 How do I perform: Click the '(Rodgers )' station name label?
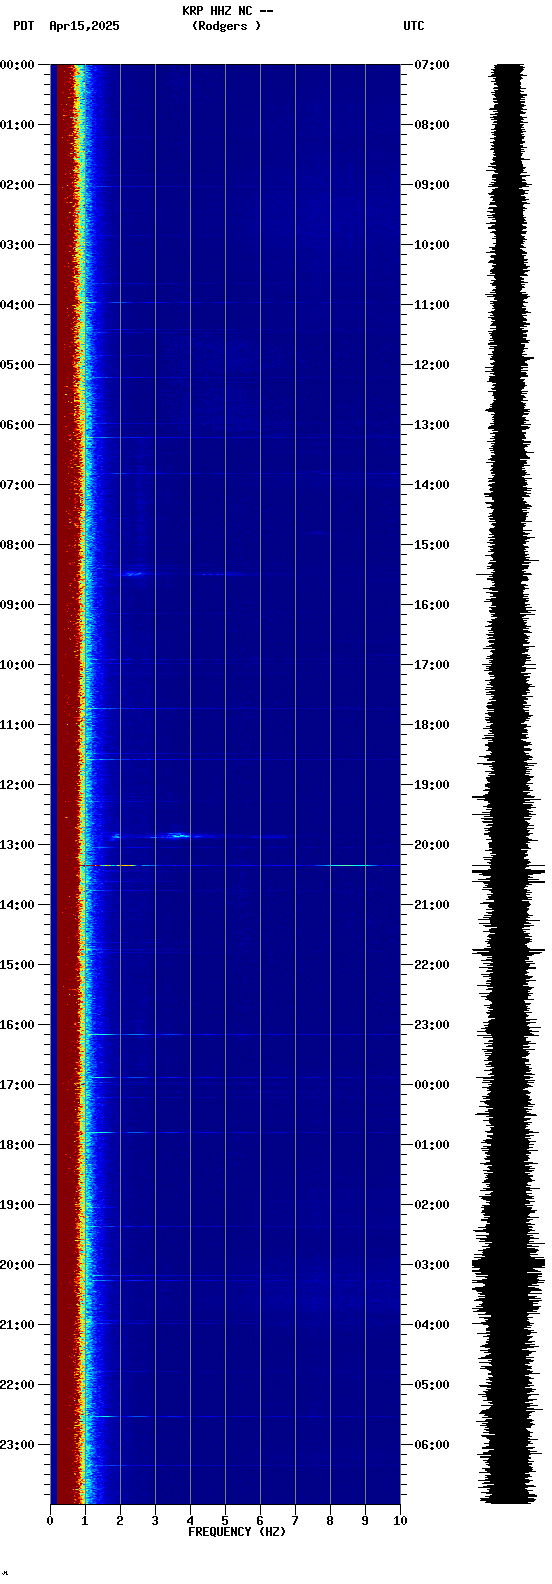[226, 26]
